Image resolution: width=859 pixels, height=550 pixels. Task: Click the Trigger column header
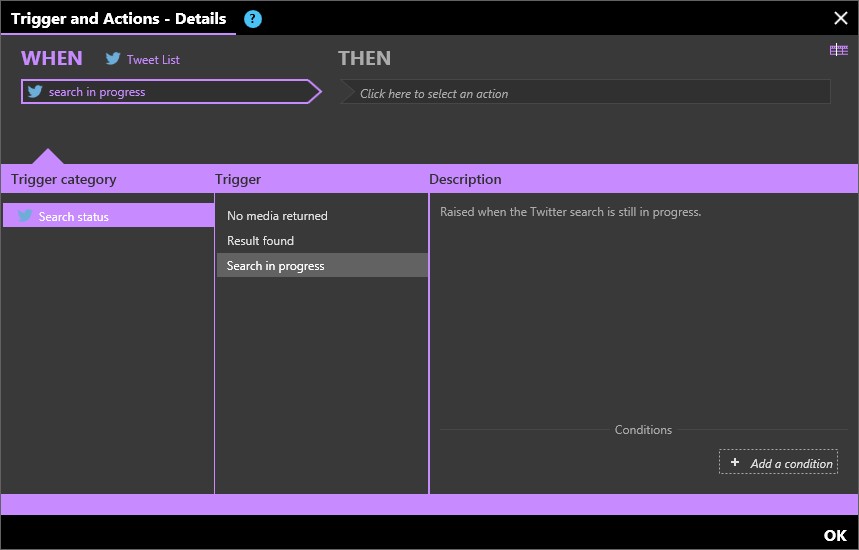[x=238, y=179]
